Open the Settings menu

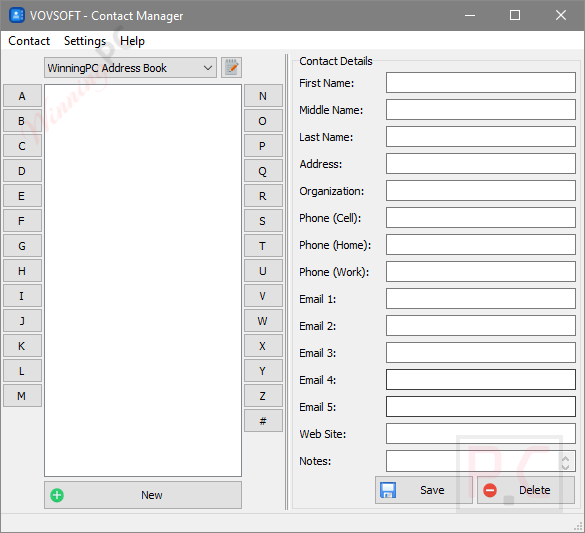click(x=85, y=41)
